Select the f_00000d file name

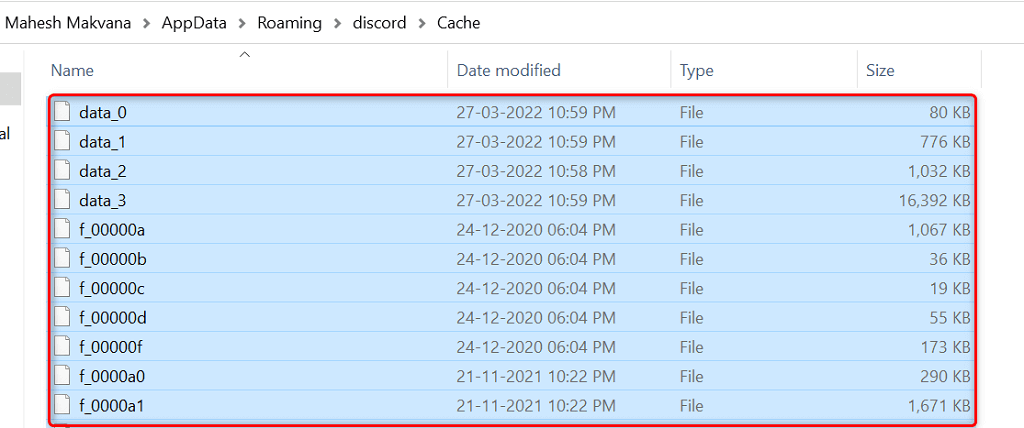(x=113, y=318)
